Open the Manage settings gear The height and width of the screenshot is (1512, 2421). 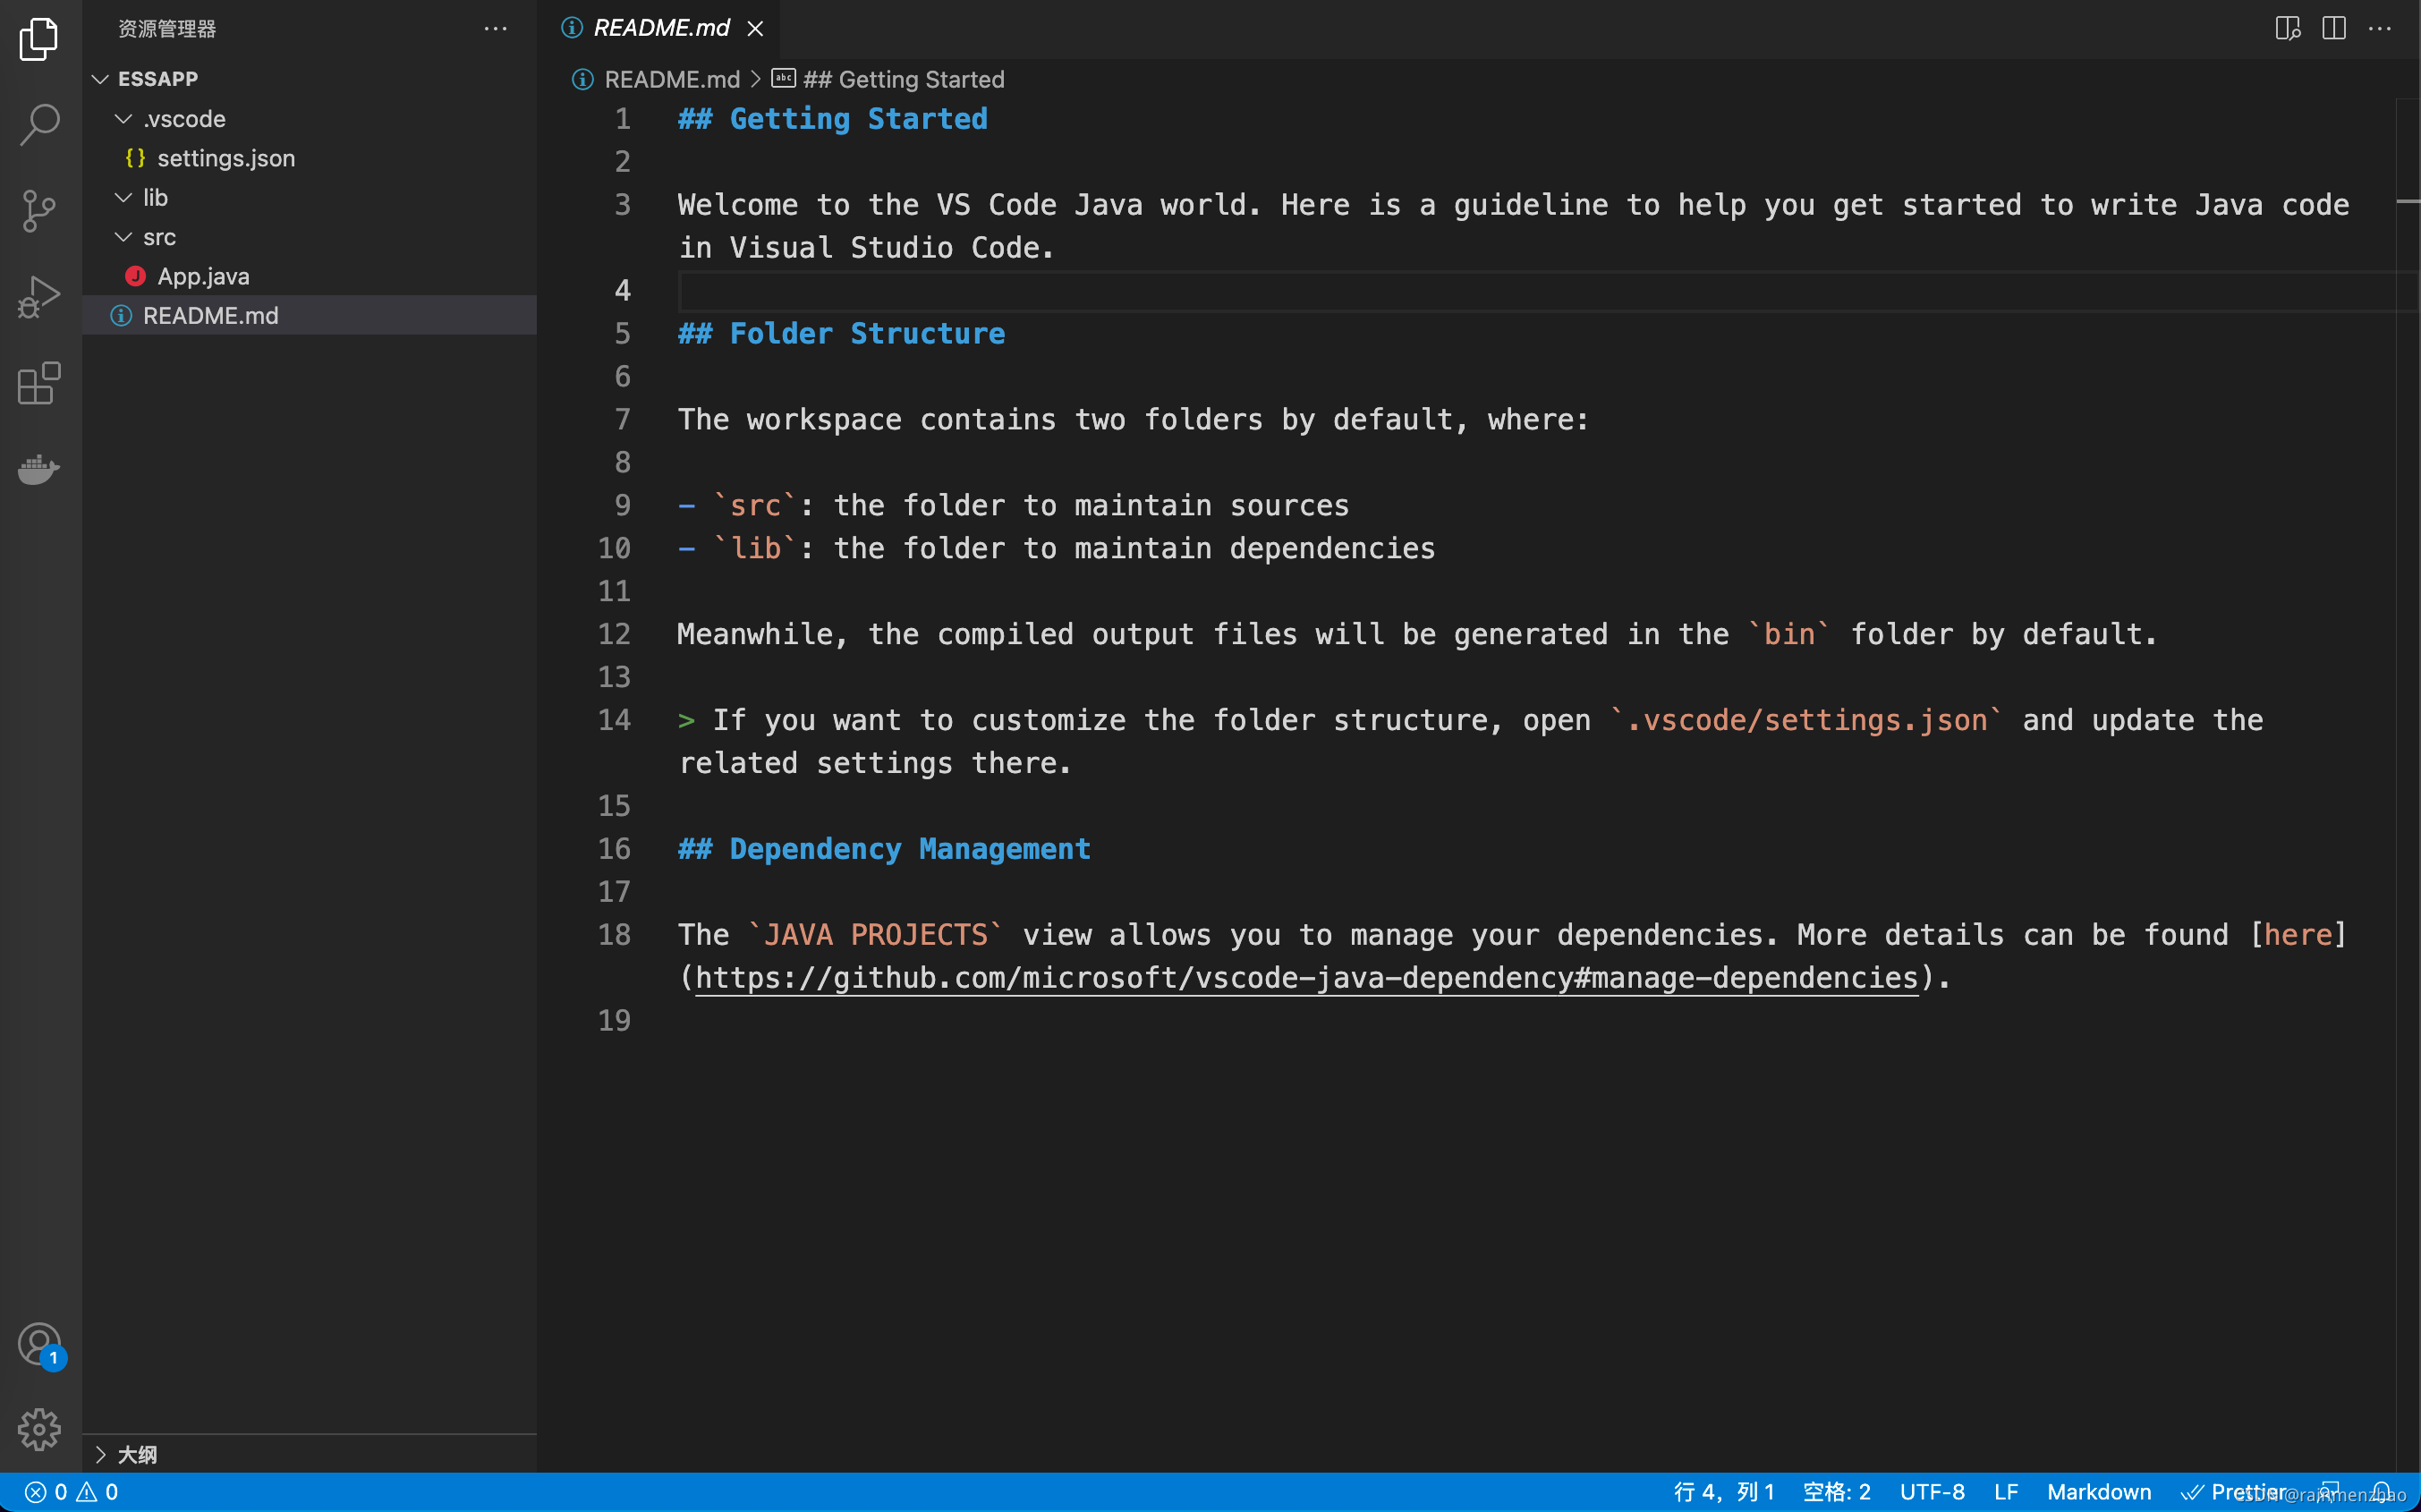pos(40,1430)
